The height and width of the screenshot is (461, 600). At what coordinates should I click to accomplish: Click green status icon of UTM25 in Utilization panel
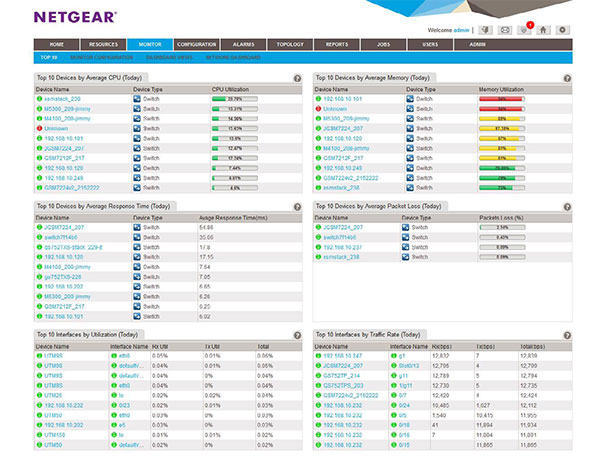39,395
